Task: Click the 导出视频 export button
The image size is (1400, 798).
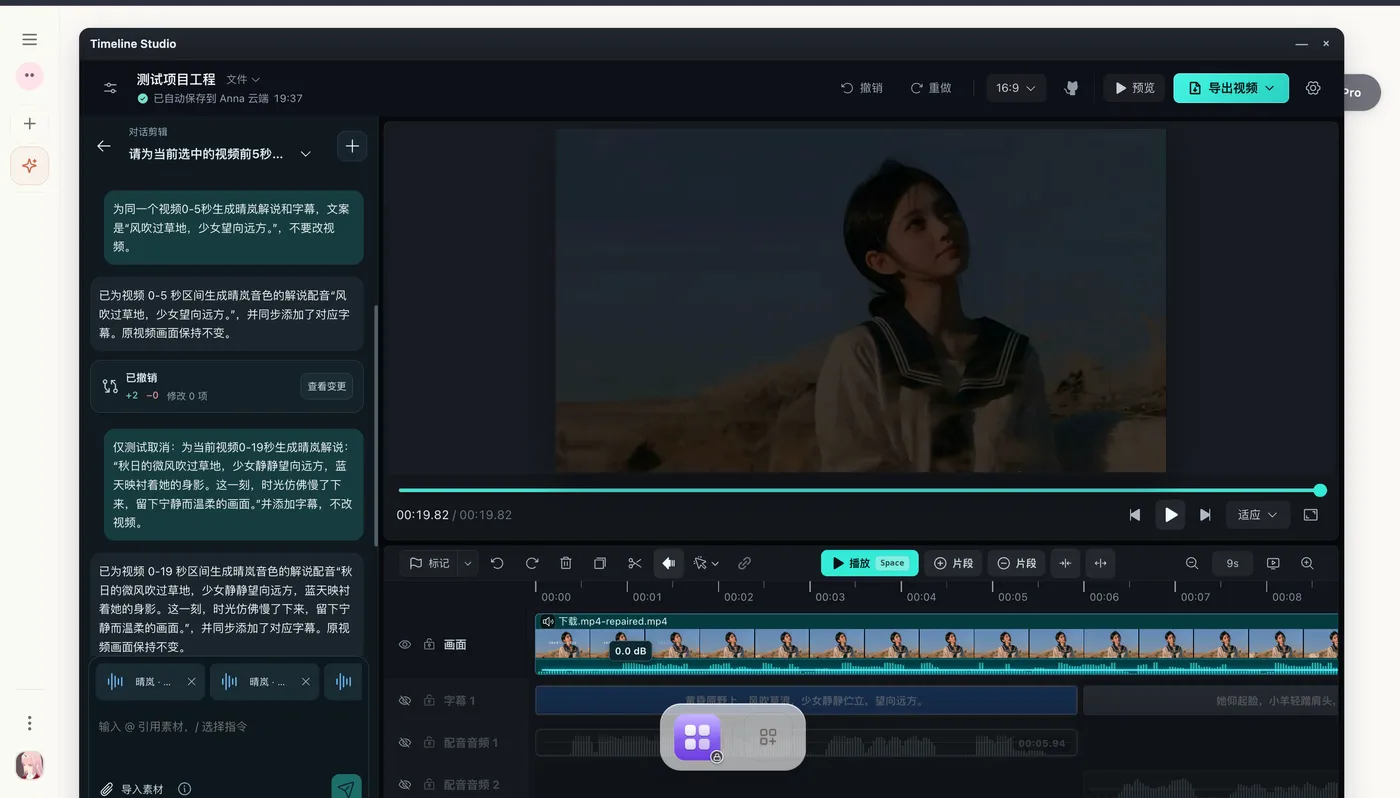Action: click(x=1231, y=88)
